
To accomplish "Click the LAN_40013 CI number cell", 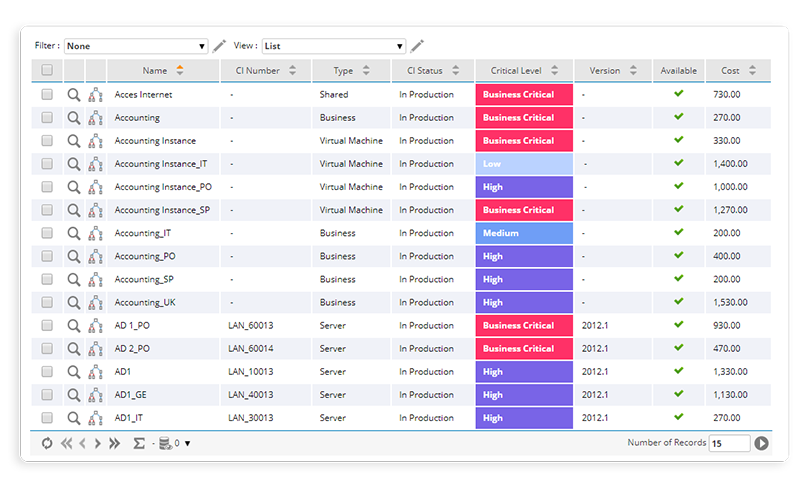I will click(251, 395).
